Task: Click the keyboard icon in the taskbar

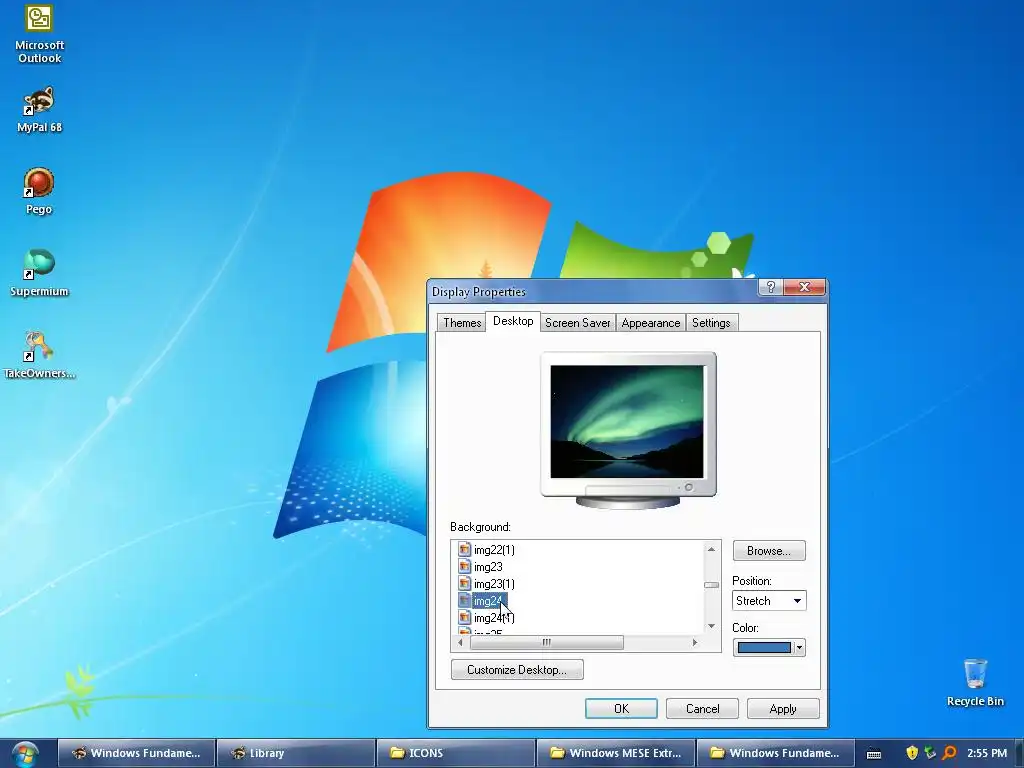Action: [x=874, y=754]
